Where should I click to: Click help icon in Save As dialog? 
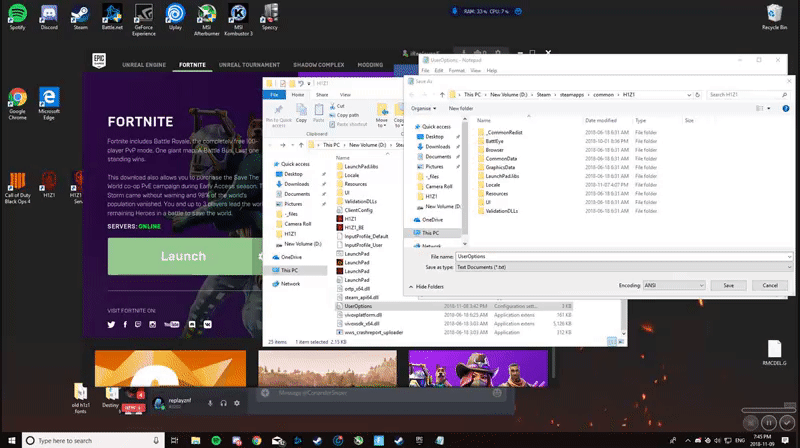coord(786,108)
